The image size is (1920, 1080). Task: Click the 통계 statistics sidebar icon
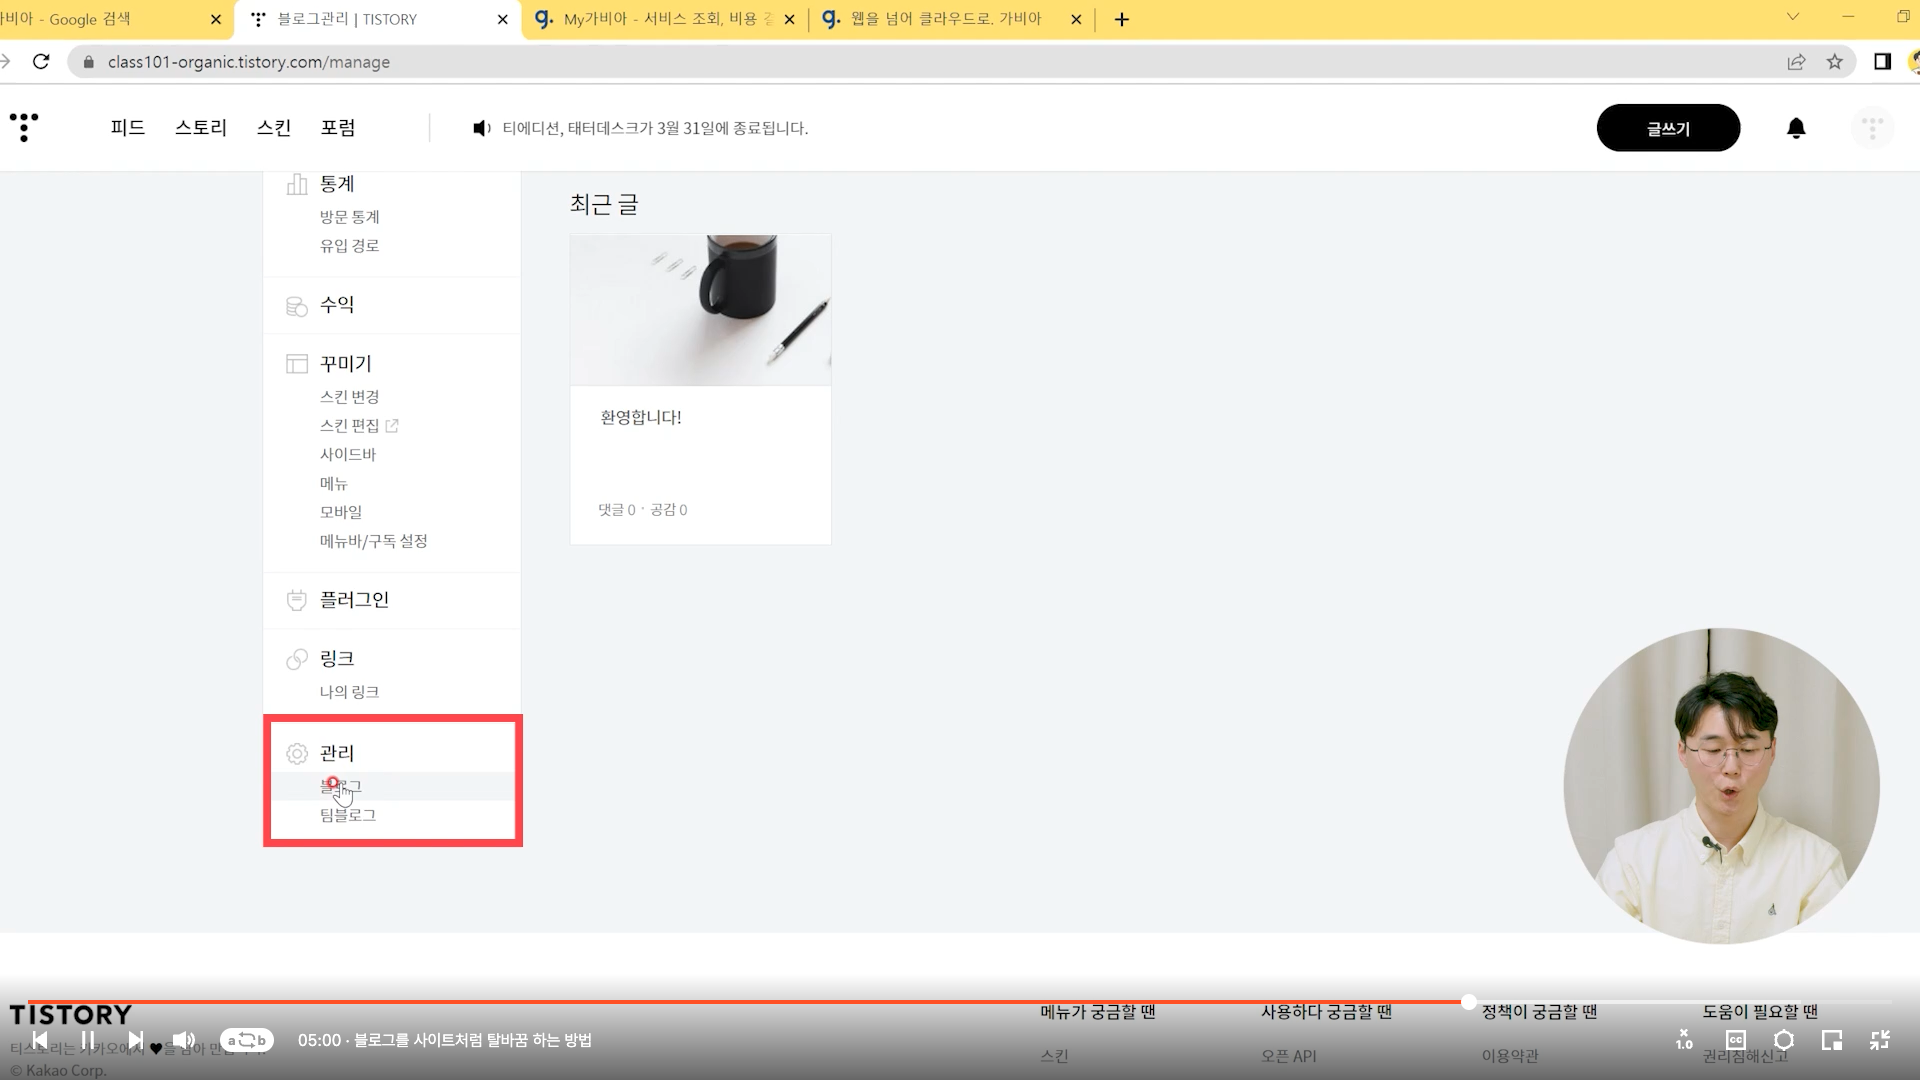point(297,184)
